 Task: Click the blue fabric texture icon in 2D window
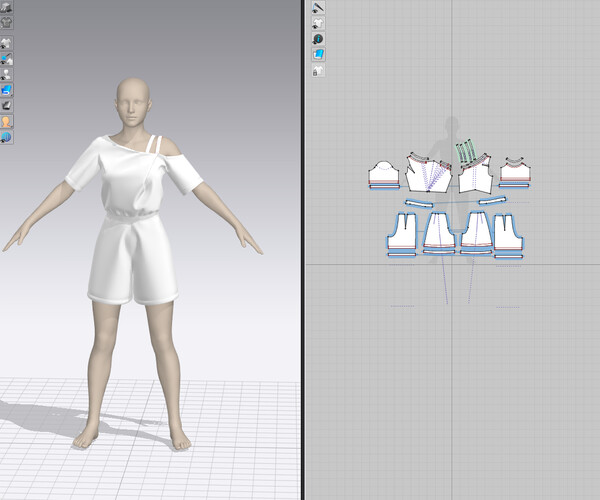(x=318, y=55)
